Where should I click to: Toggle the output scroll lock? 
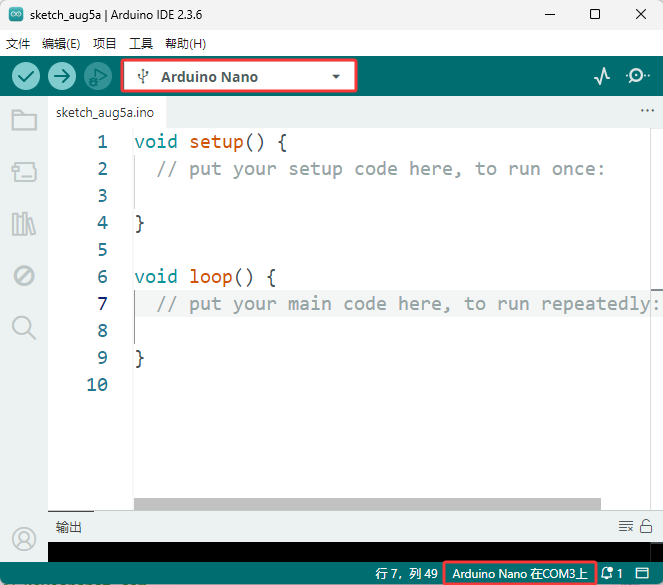point(646,526)
